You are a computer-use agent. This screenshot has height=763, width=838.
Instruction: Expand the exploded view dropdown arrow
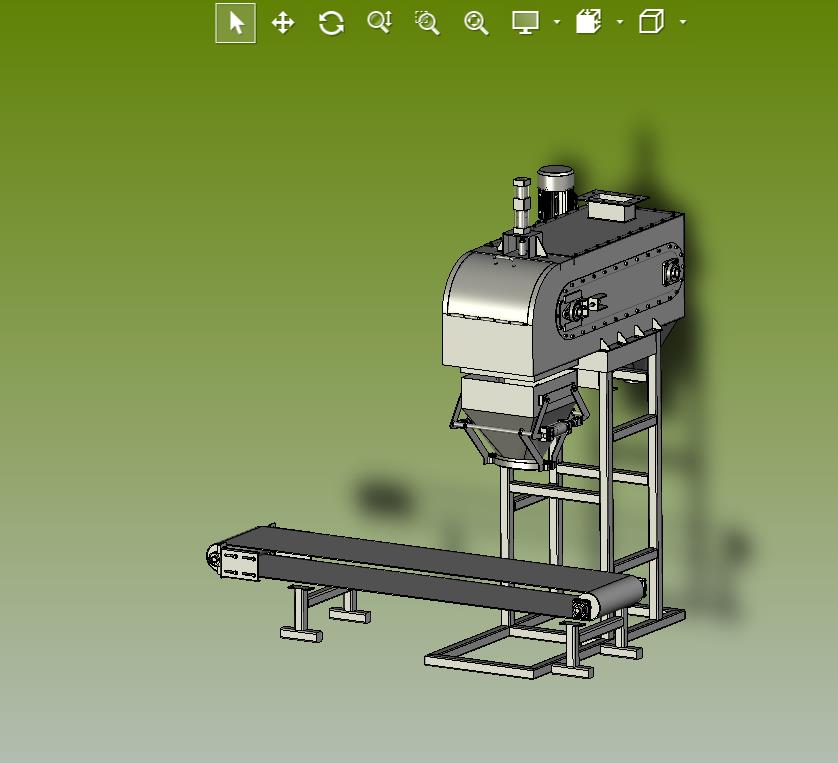(x=620, y=22)
